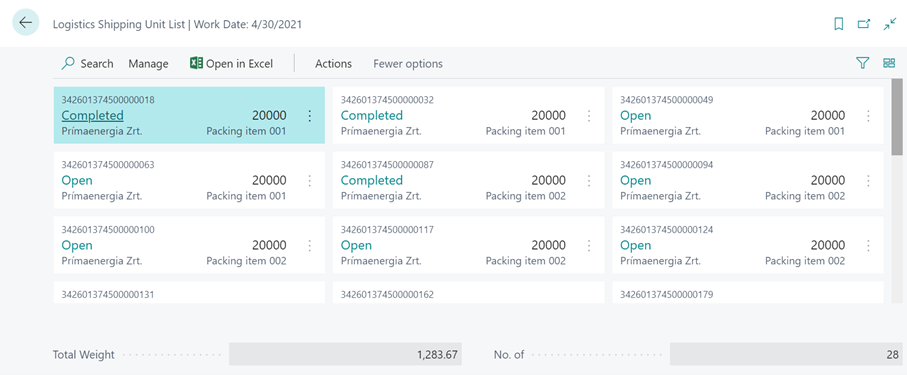Click ID text 342601374500000094
907x375 pixels.
point(666,164)
